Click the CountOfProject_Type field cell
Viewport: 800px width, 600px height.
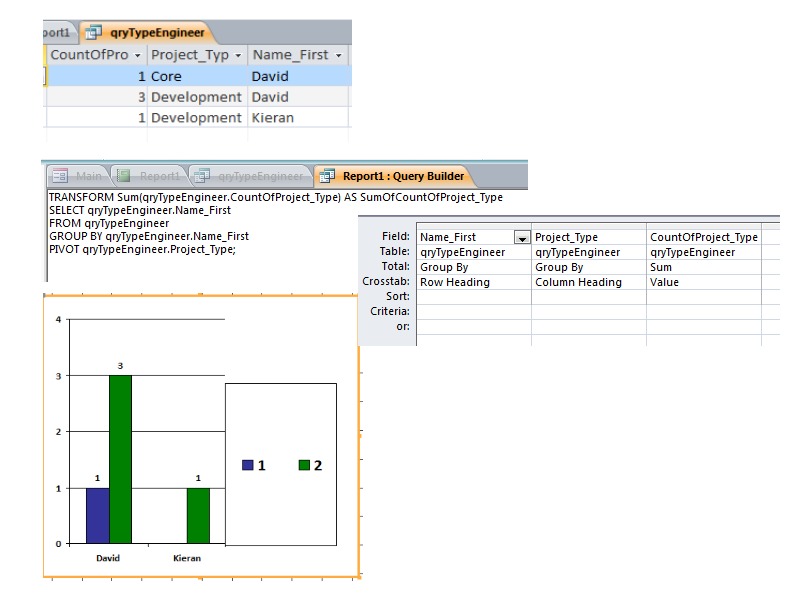[x=704, y=237]
